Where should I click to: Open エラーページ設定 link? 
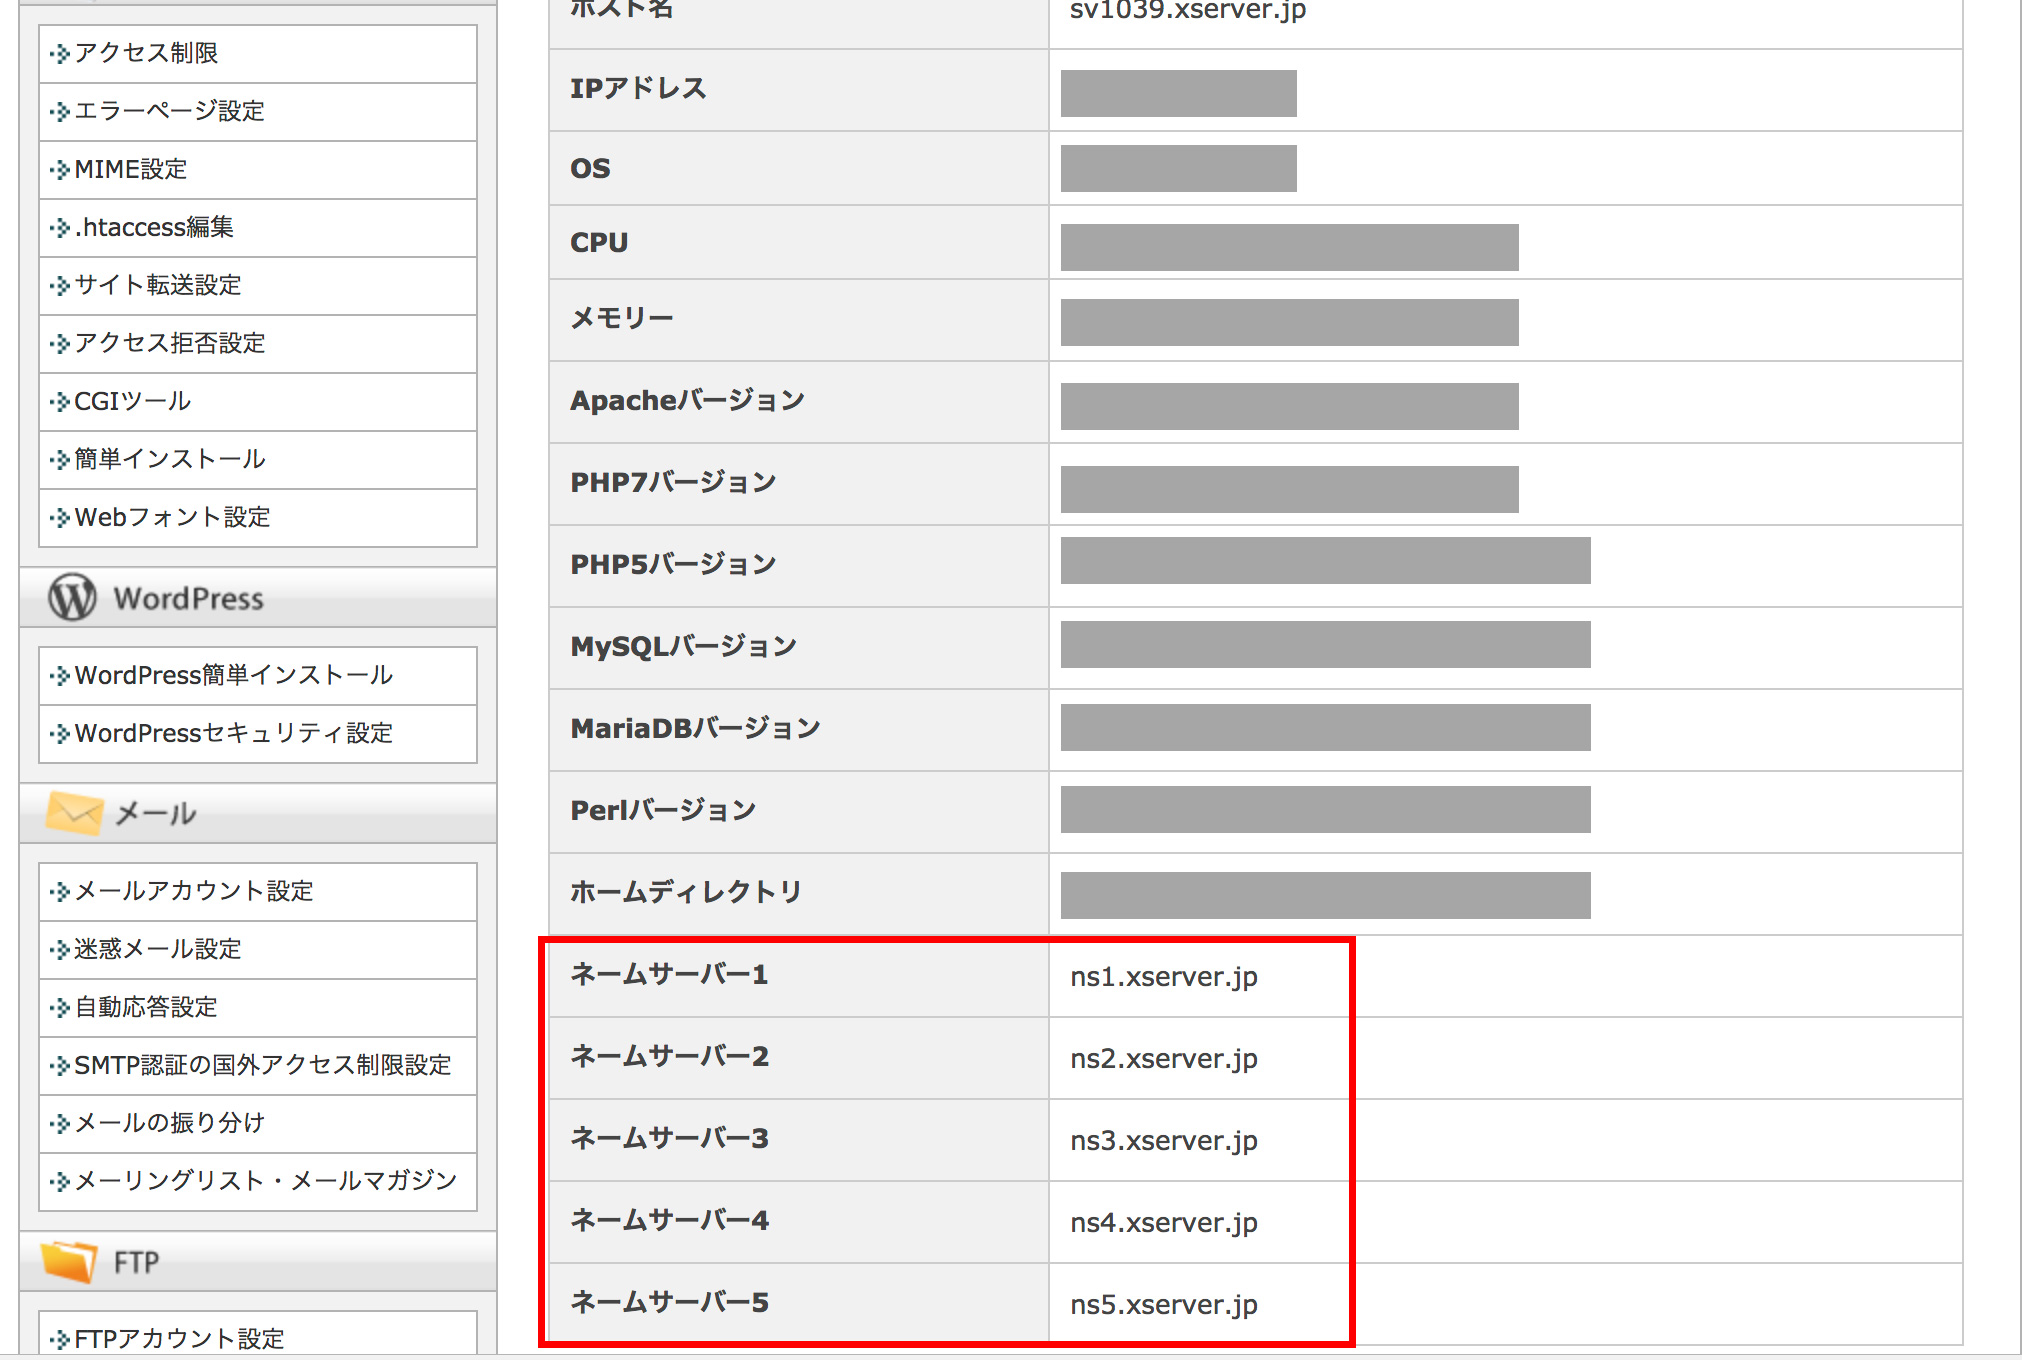[170, 111]
